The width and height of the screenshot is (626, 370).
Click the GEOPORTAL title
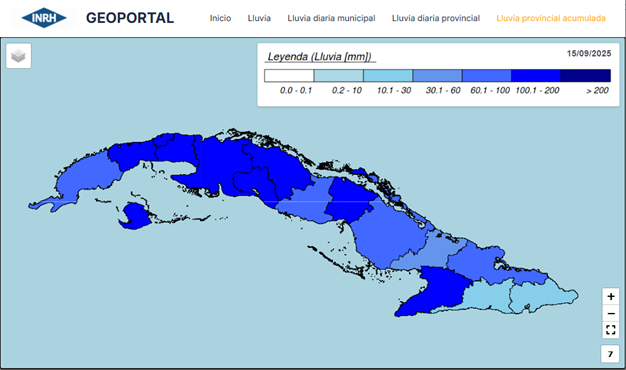click(130, 18)
